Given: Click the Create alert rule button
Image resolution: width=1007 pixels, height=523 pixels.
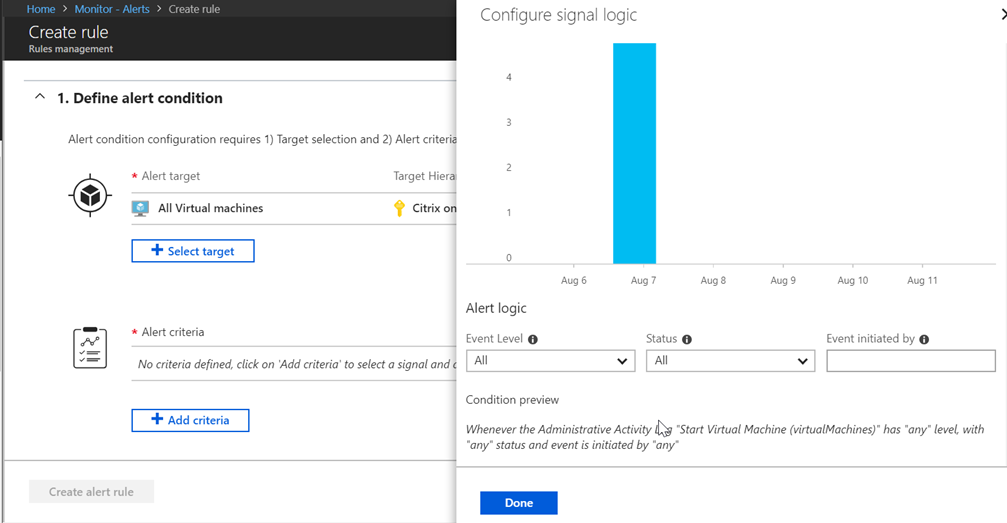Looking at the screenshot, I should (91, 492).
